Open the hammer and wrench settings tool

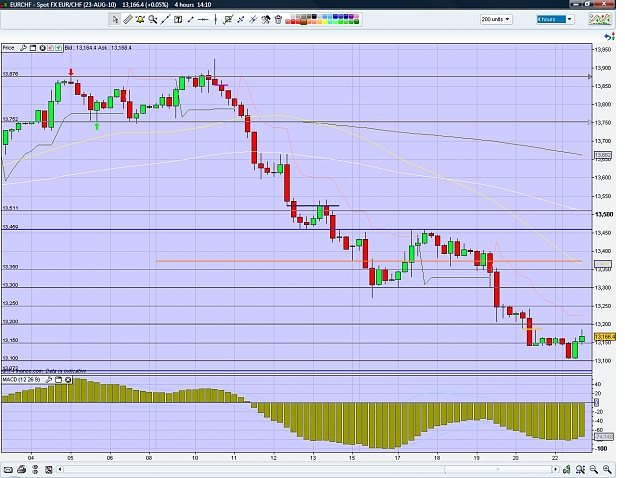coord(265,19)
